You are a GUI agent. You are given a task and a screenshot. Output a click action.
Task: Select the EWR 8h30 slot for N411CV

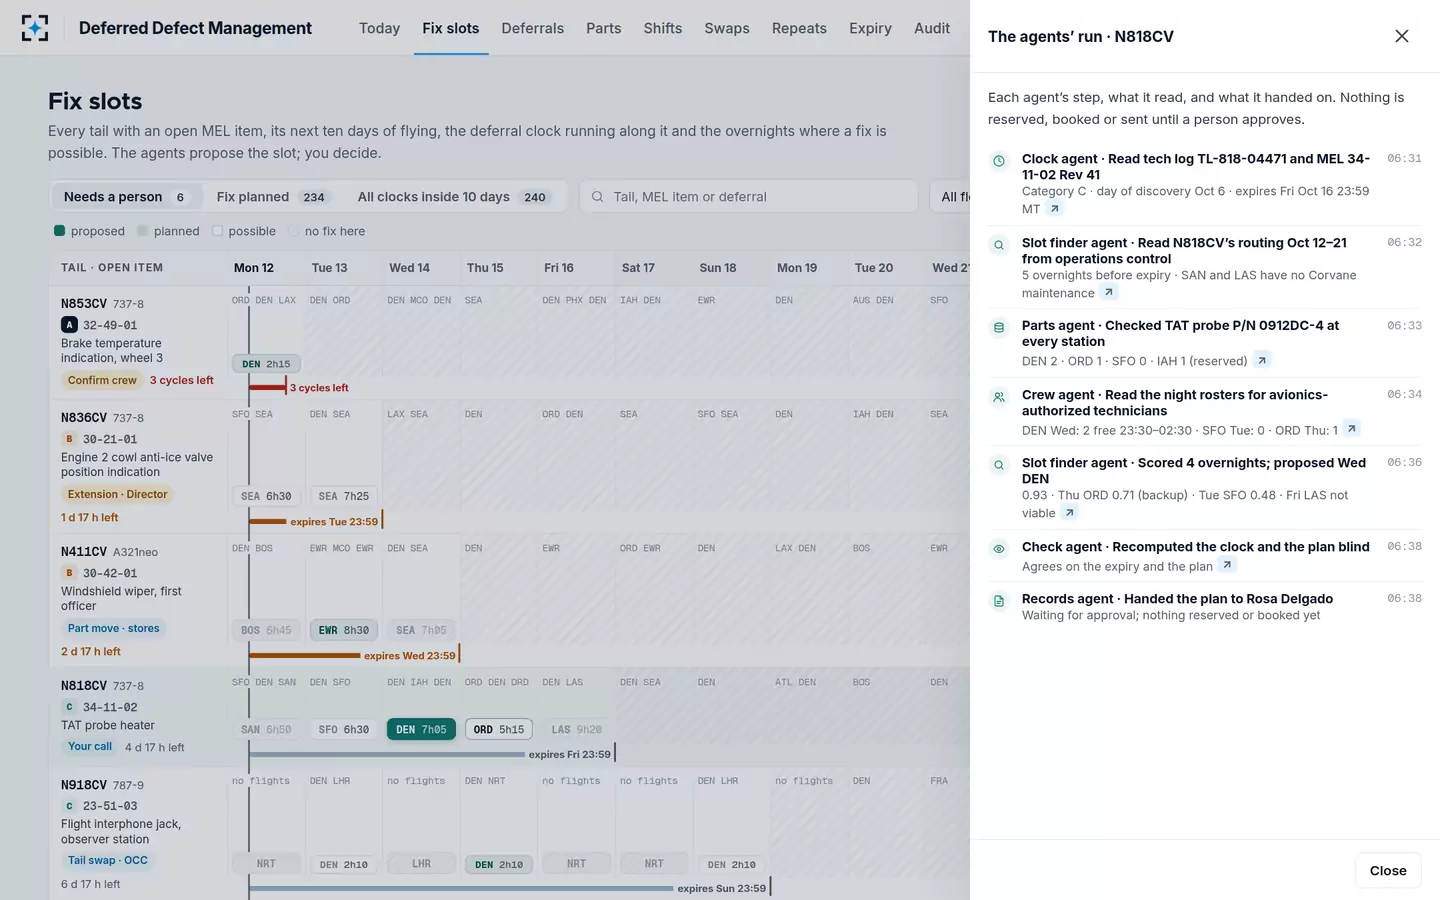(344, 630)
